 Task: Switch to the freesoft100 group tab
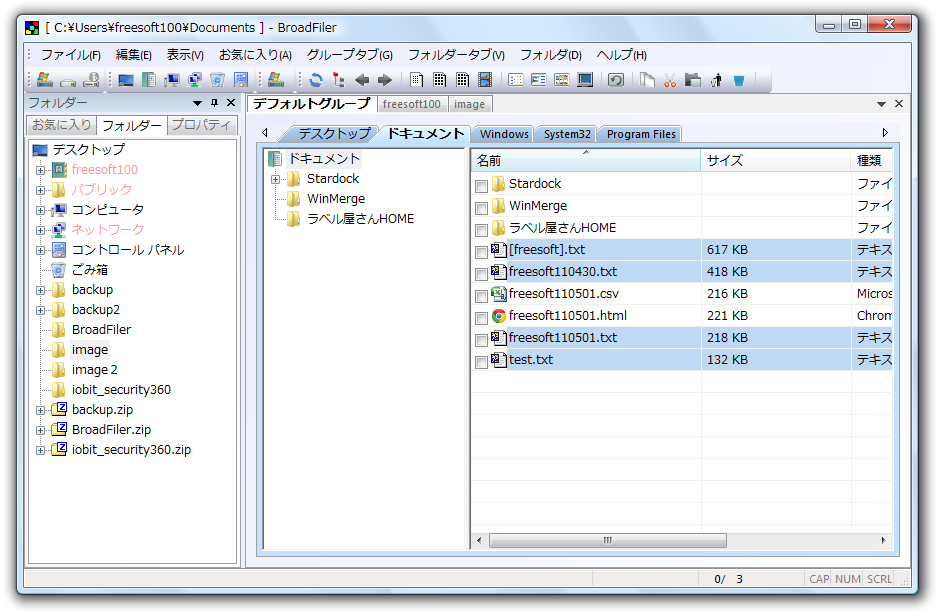[x=412, y=104]
